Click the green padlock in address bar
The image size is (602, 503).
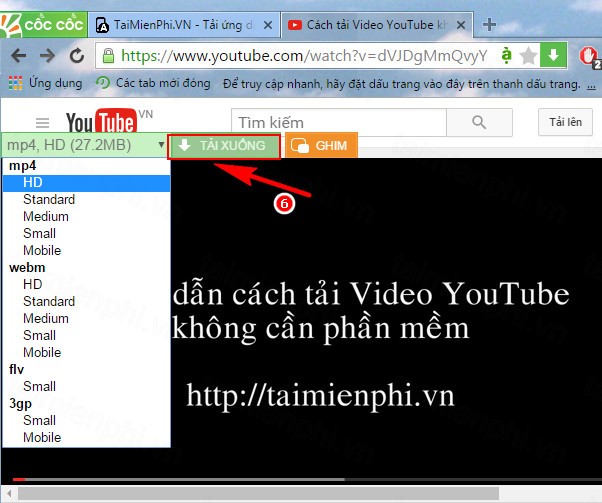pyautogui.click(x=109, y=56)
